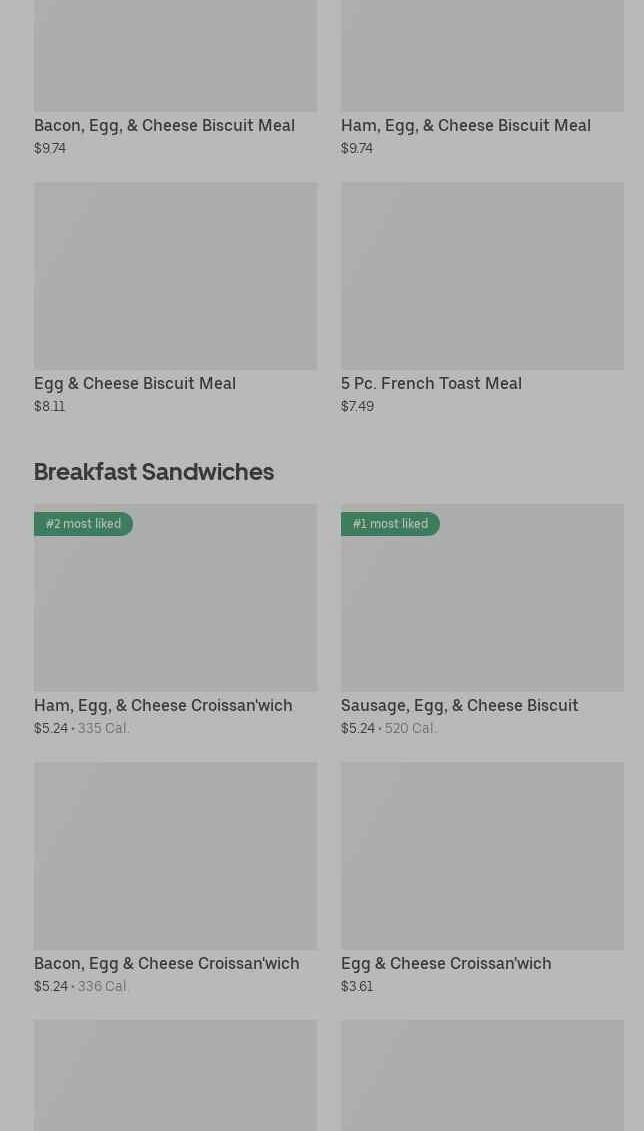The width and height of the screenshot is (644, 1131).
Task: Open Ham, Egg, & Cheese Biscuit Meal title
Action: 465,125
